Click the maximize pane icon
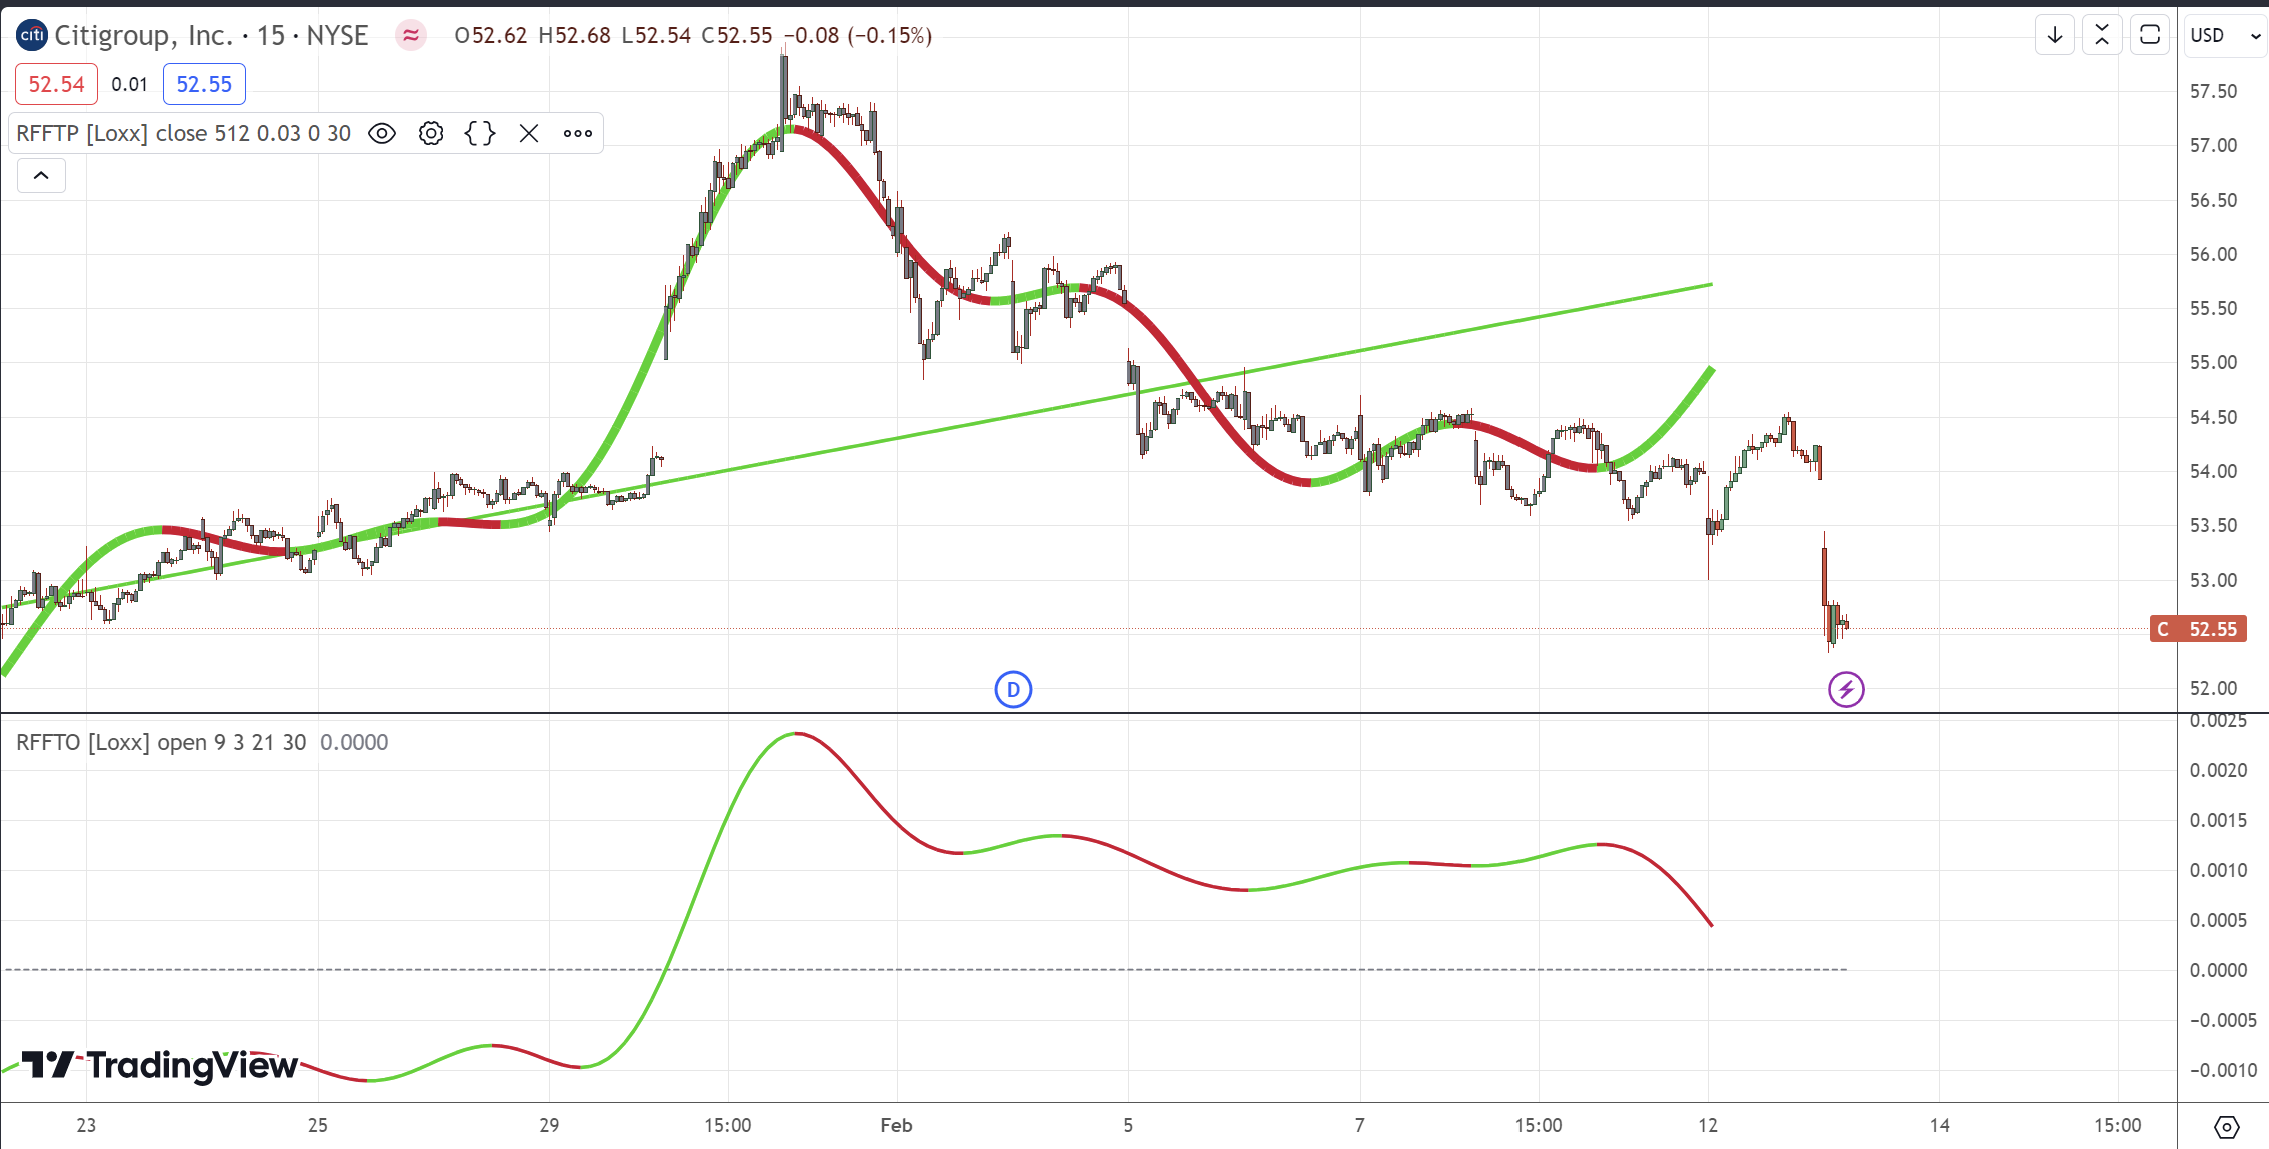The height and width of the screenshot is (1149, 2269). (2149, 35)
